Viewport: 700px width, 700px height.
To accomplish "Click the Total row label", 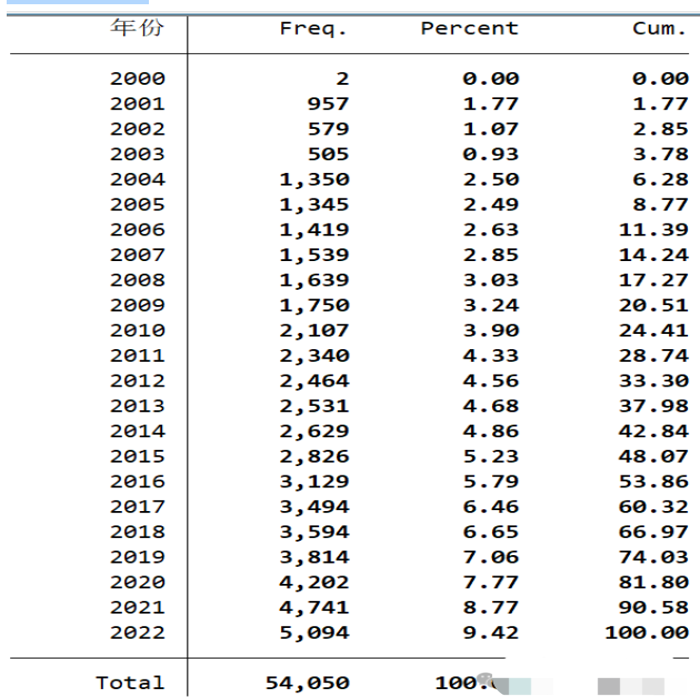I will pyautogui.click(x=130, y=683).
